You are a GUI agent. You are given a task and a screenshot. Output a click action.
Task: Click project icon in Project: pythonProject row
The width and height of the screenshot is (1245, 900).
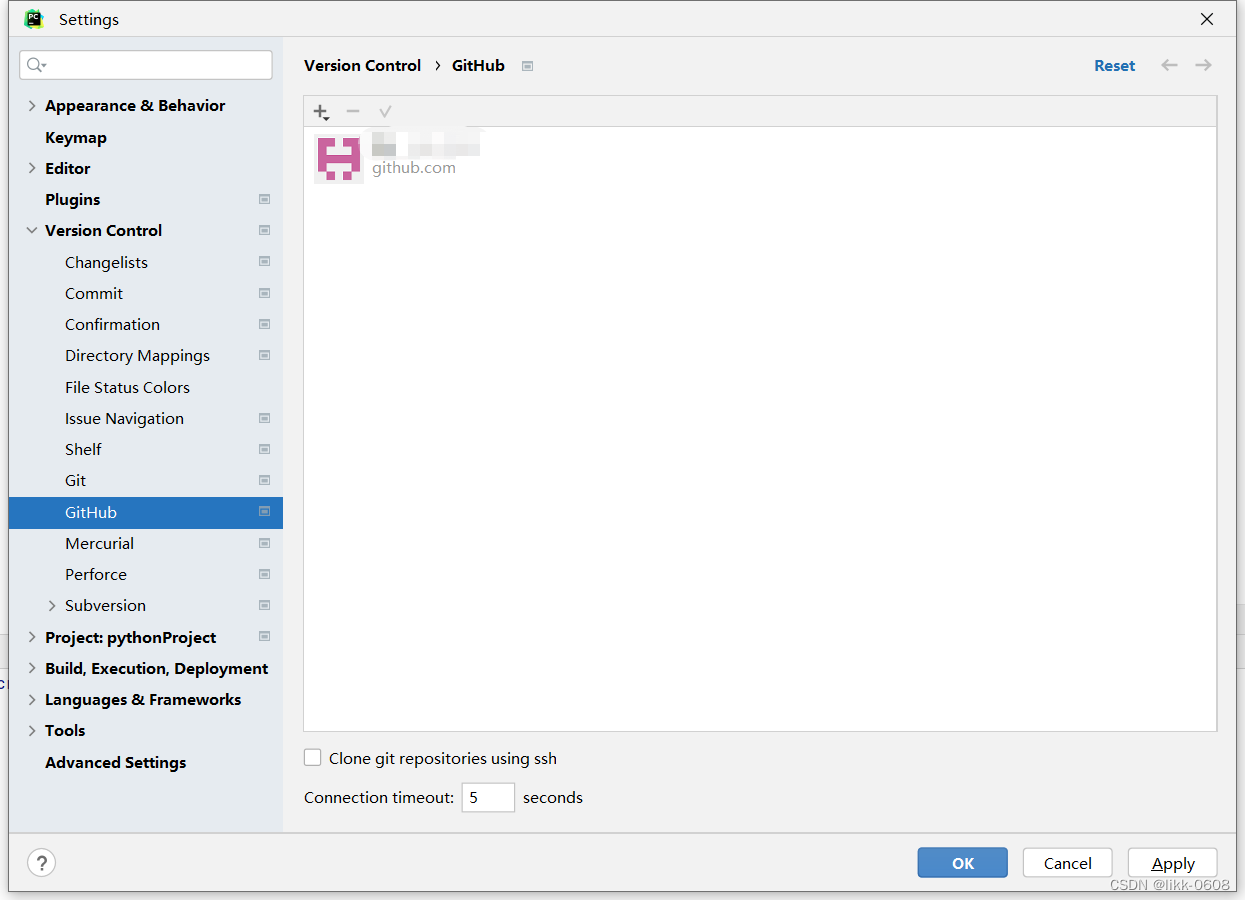pos(264,636)
